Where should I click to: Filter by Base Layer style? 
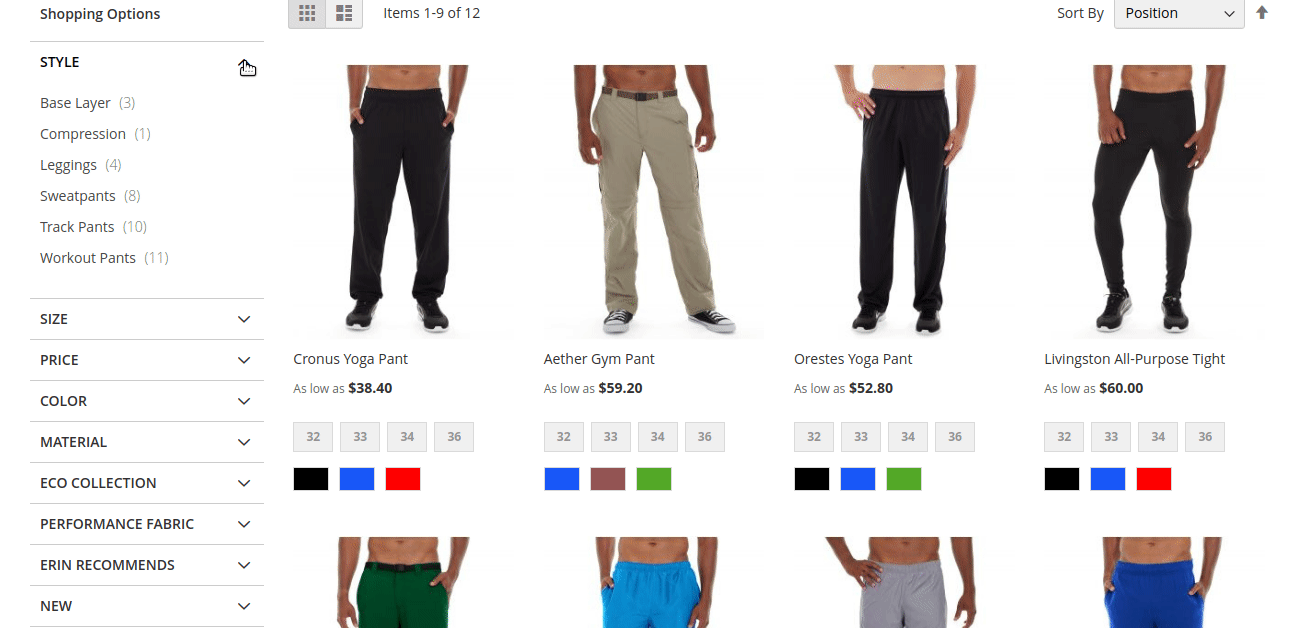(x=75, y=103)
